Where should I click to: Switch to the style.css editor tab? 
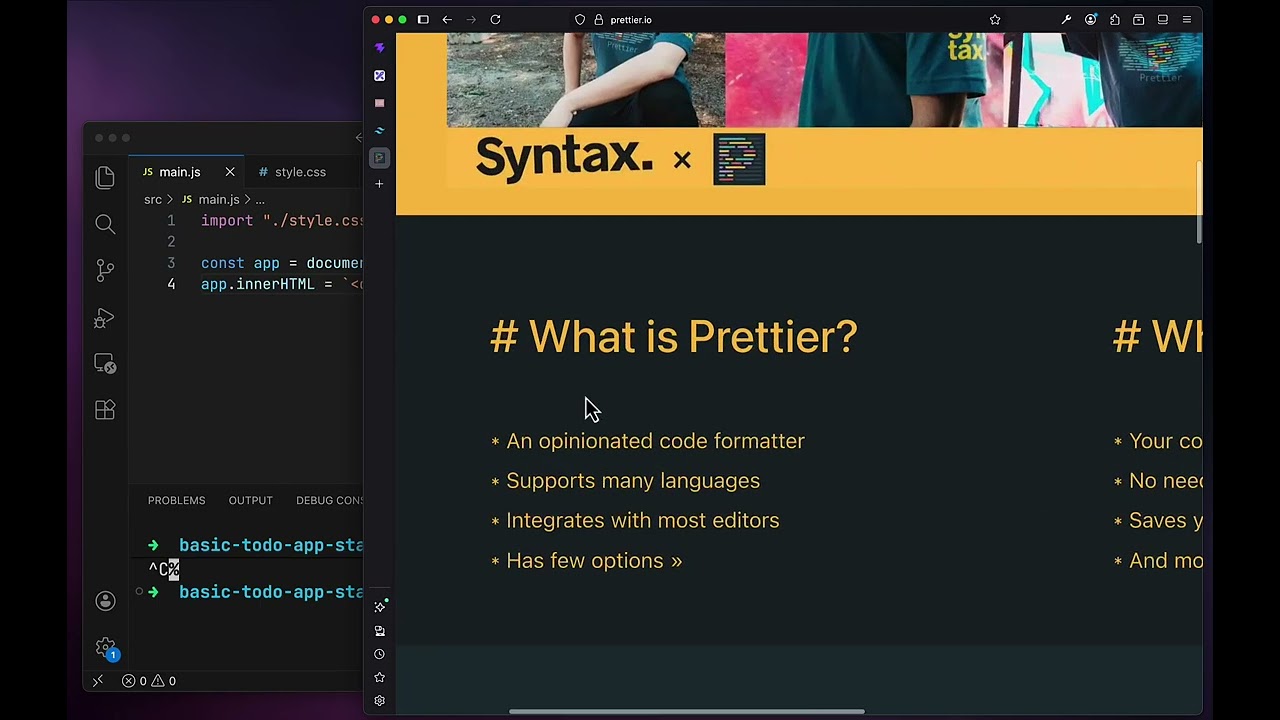click(300, 172)
